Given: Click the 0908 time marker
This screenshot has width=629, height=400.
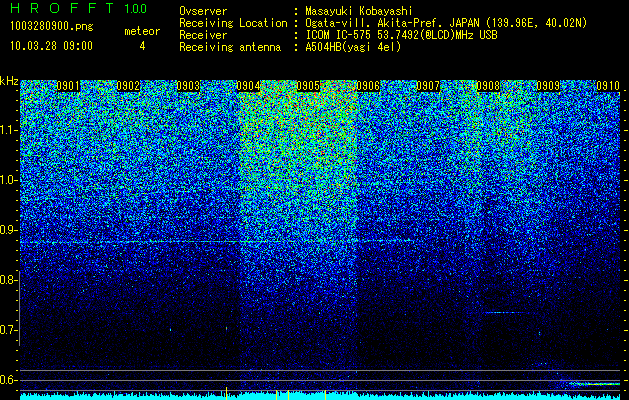Looking at the screenshot, I should [488, 86].
